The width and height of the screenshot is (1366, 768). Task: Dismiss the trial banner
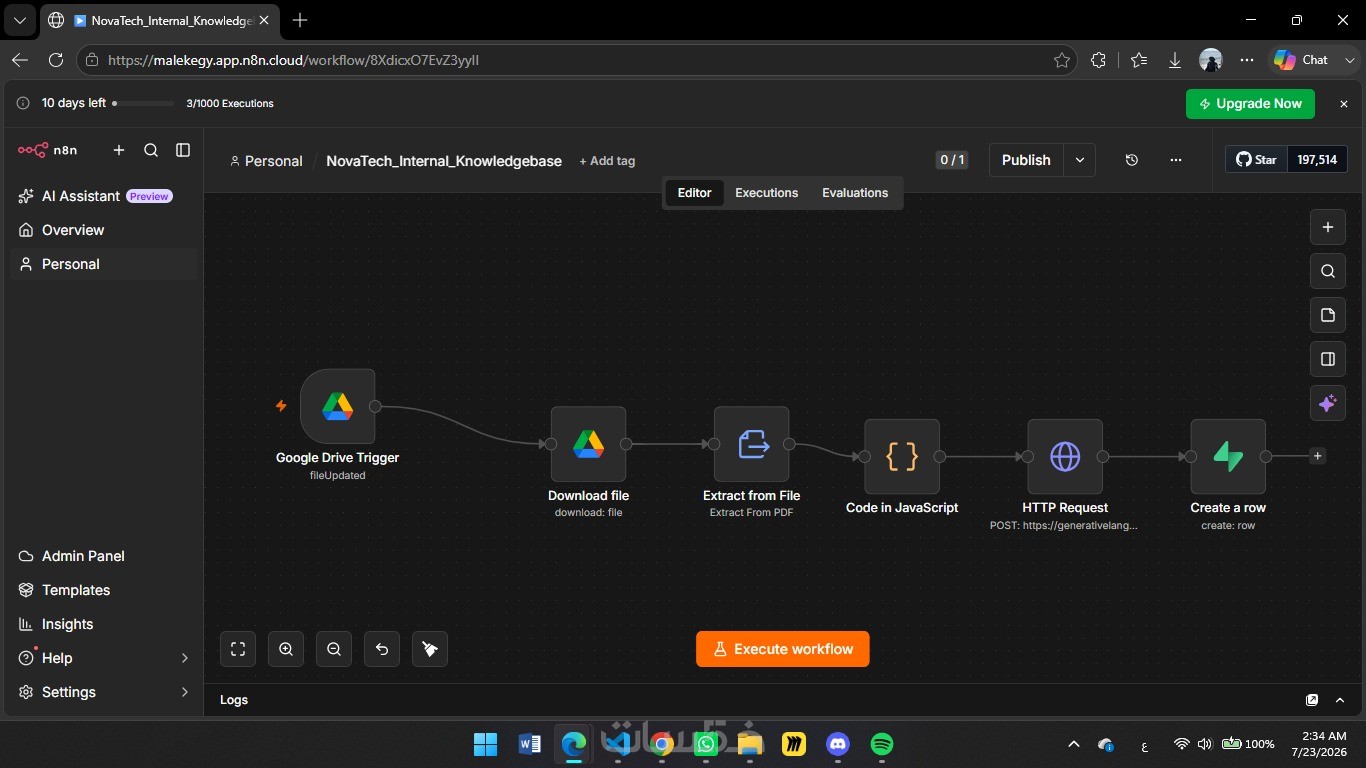click(x=1344, y=104)
